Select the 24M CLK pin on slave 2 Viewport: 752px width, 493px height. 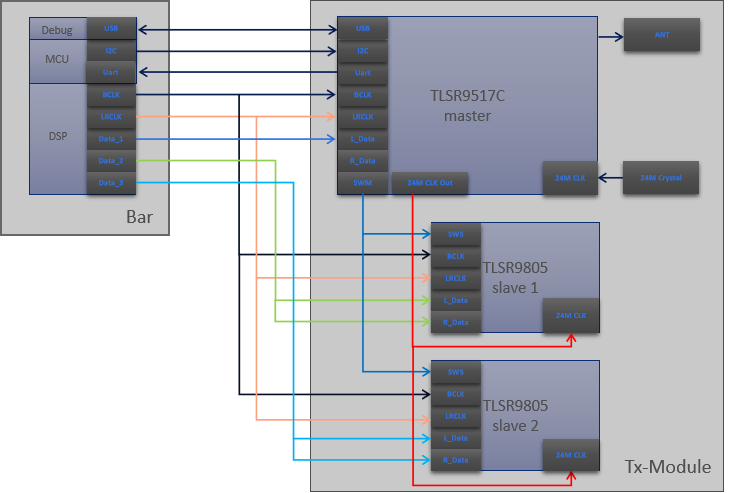click(x=571, y=455)
